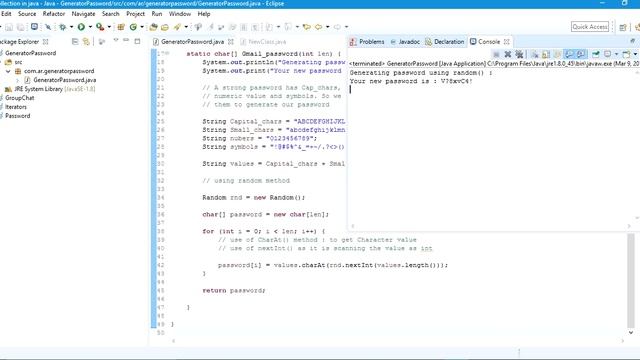Open the Window menu
Screen dimensions: 640x360
point(180,14)
